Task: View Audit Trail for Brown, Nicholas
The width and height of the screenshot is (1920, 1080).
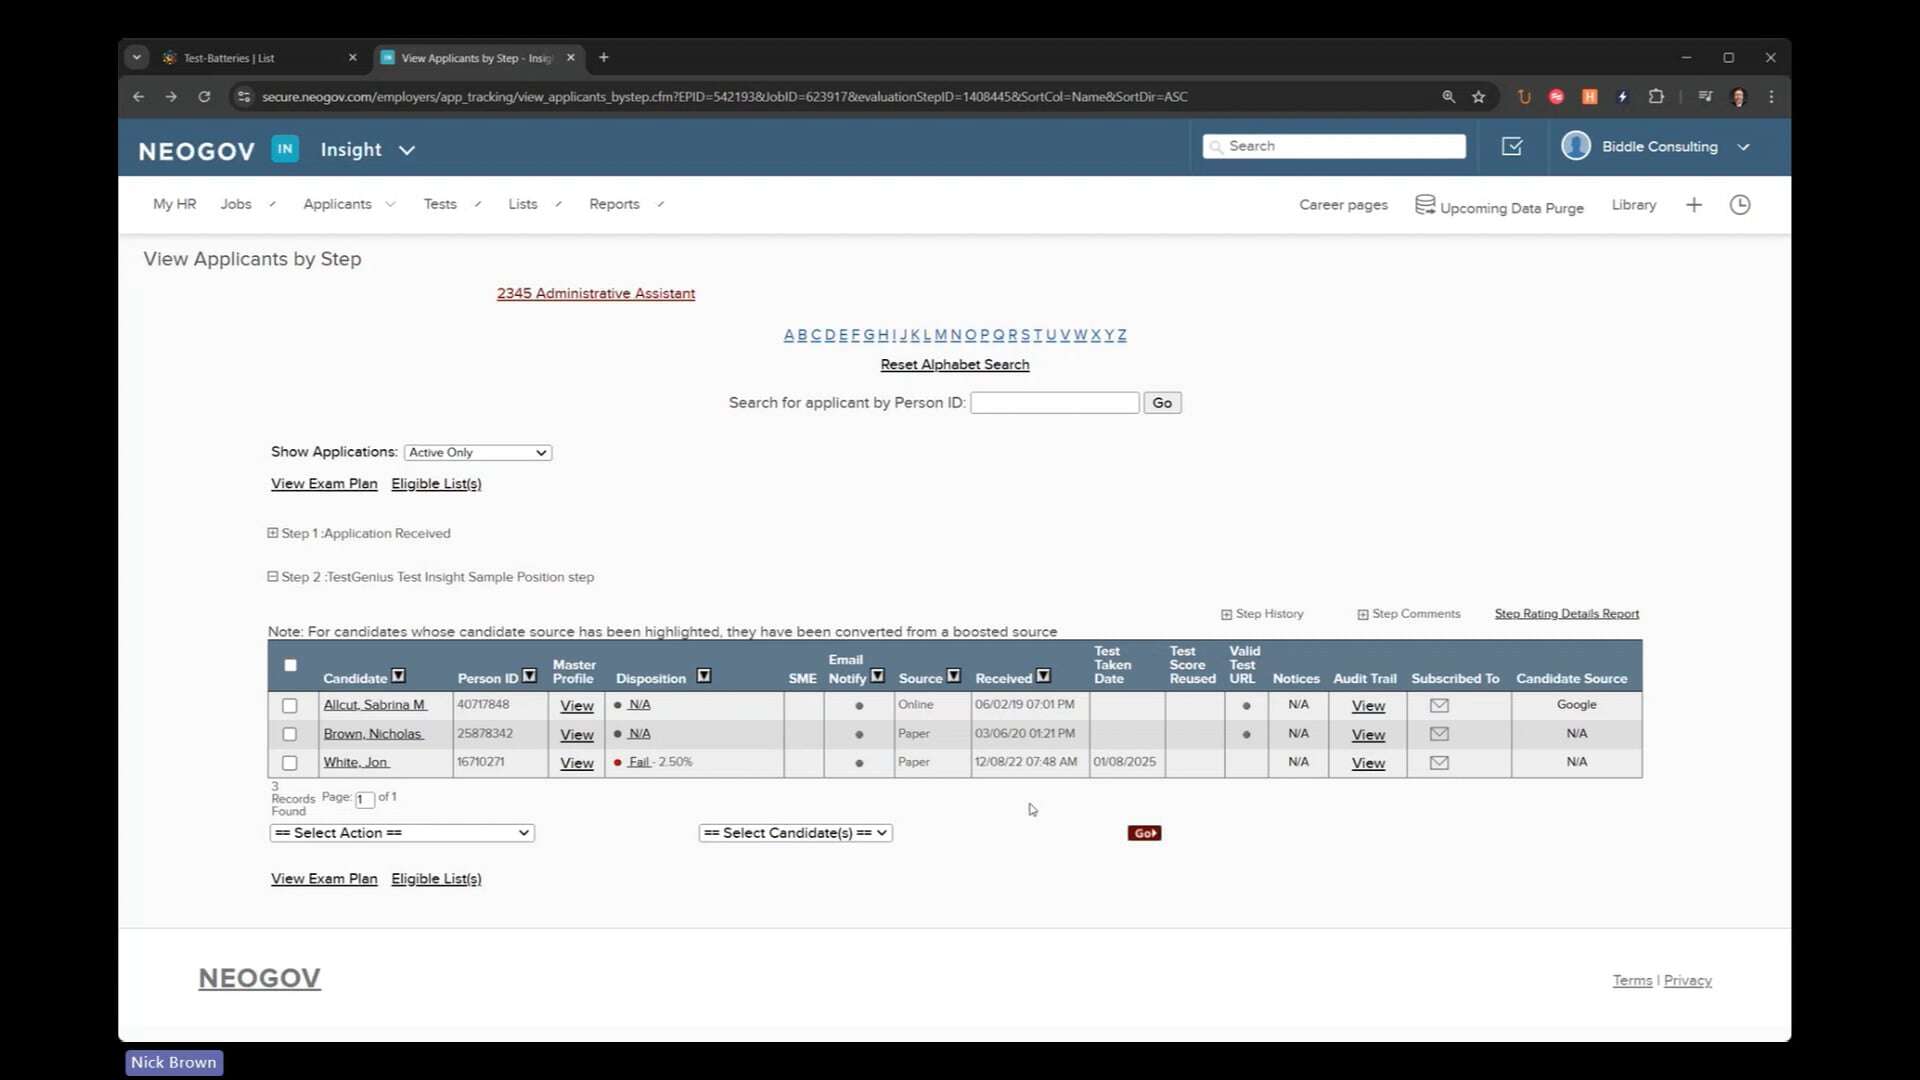Action: 1368,735
